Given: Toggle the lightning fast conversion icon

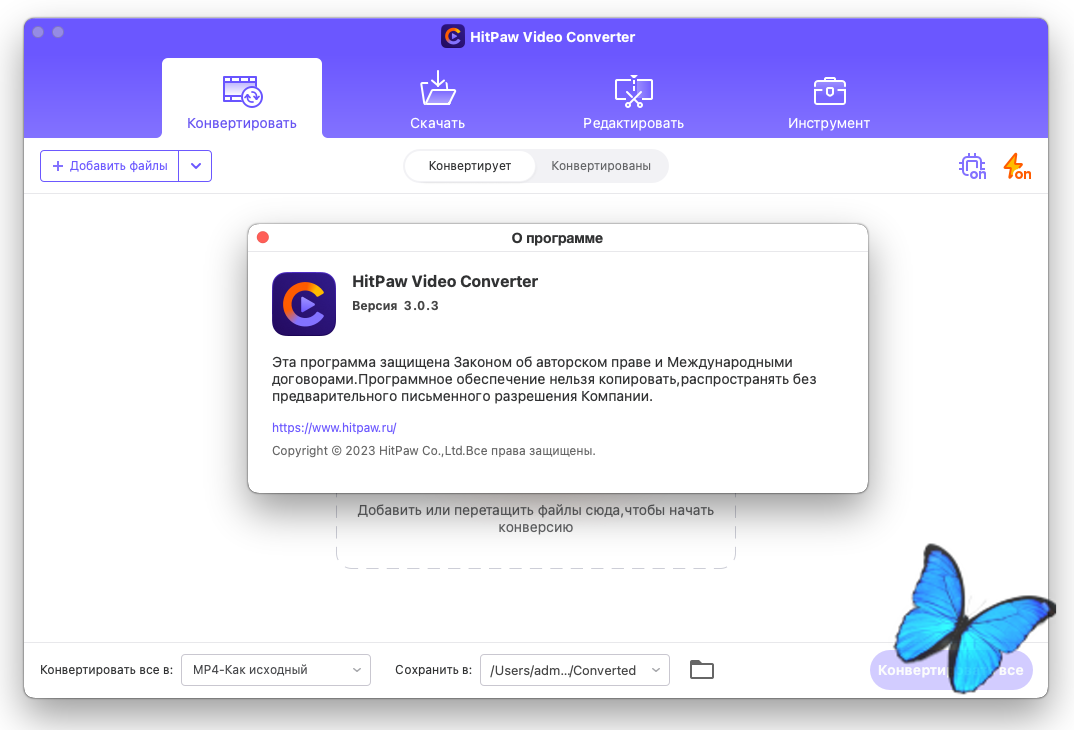Looking at the screenshot, I should pos(1016,166).
